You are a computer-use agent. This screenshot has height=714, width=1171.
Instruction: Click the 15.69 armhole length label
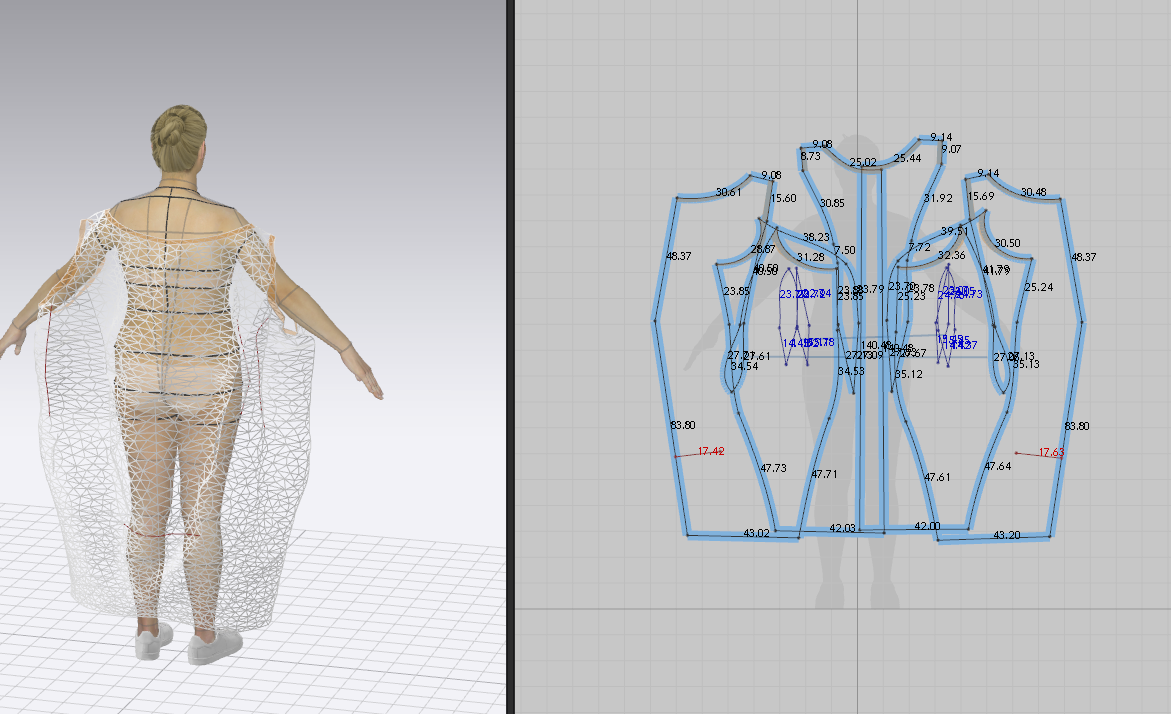981,196
